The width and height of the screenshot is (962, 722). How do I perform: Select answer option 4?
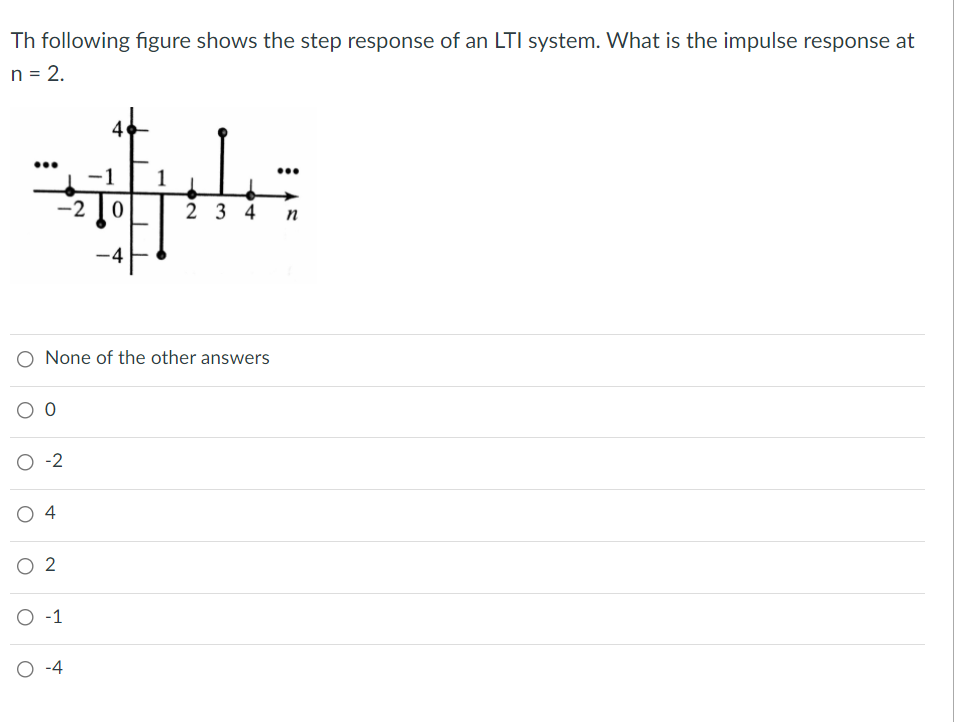click(24, 514)
